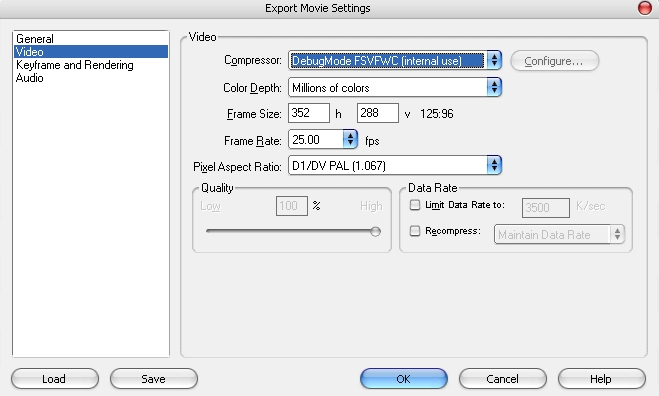659x396 pixels.
Task: Open the Compressor dropdown
Action: pyautogui.click(x=395, y=61)
